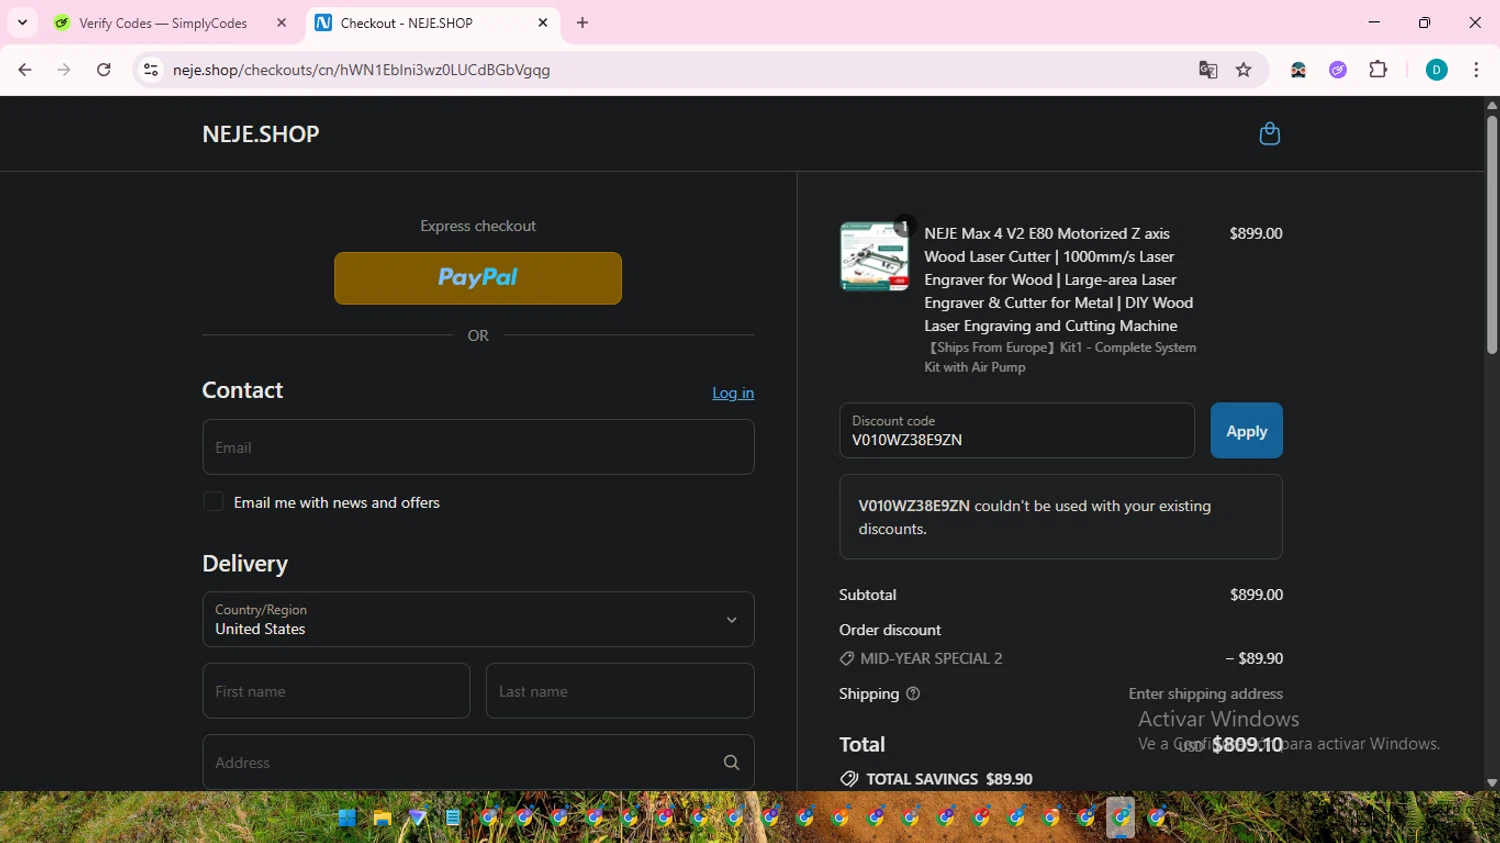Image resolution: width=1500 pixels, height=843 pixels.
Task: Click the NEJE.SHOP store logo
Action: point(261,134)
